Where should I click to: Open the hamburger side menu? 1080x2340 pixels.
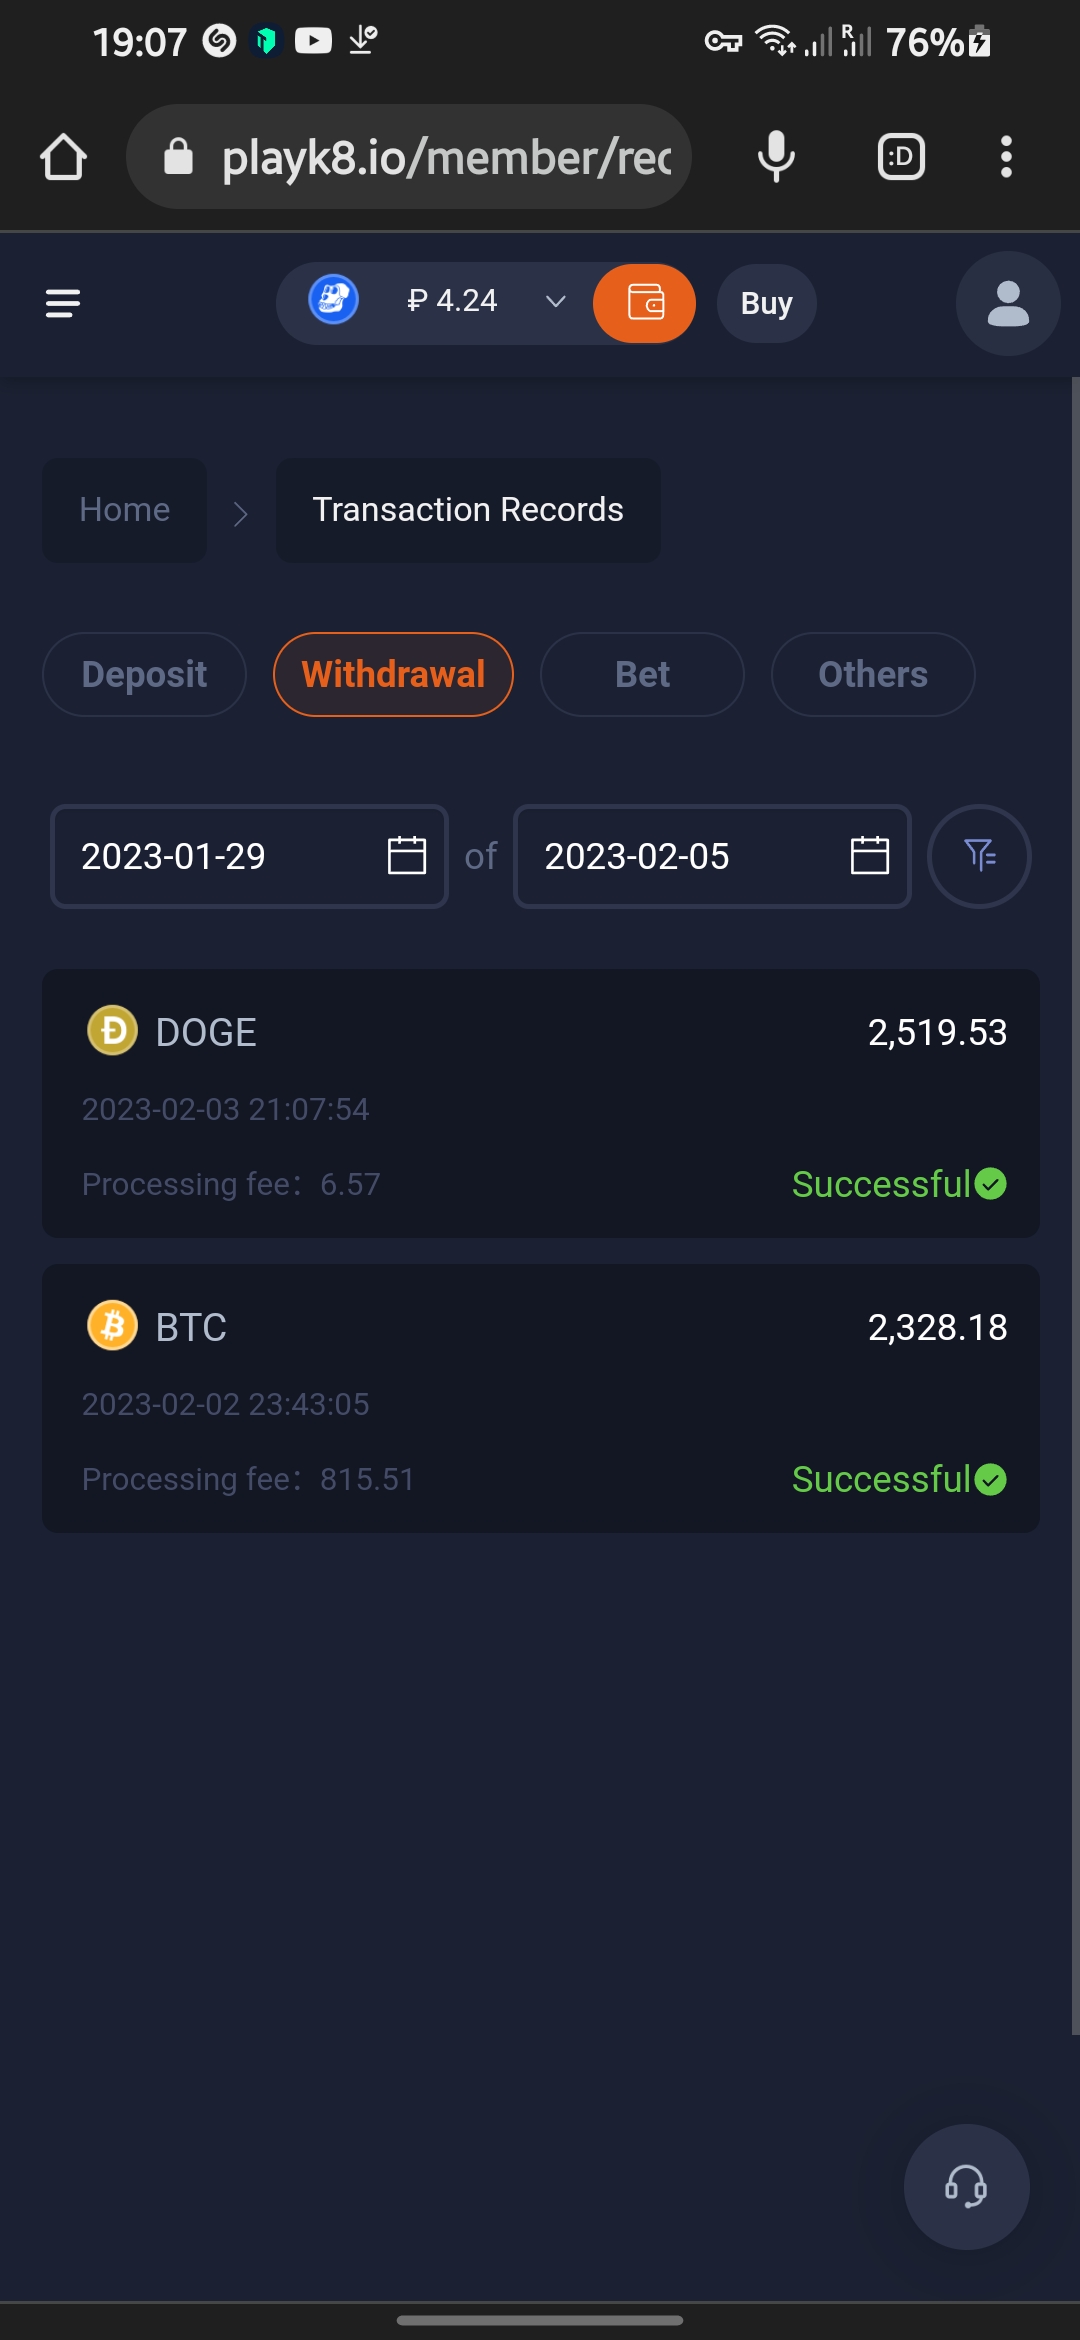63,303
